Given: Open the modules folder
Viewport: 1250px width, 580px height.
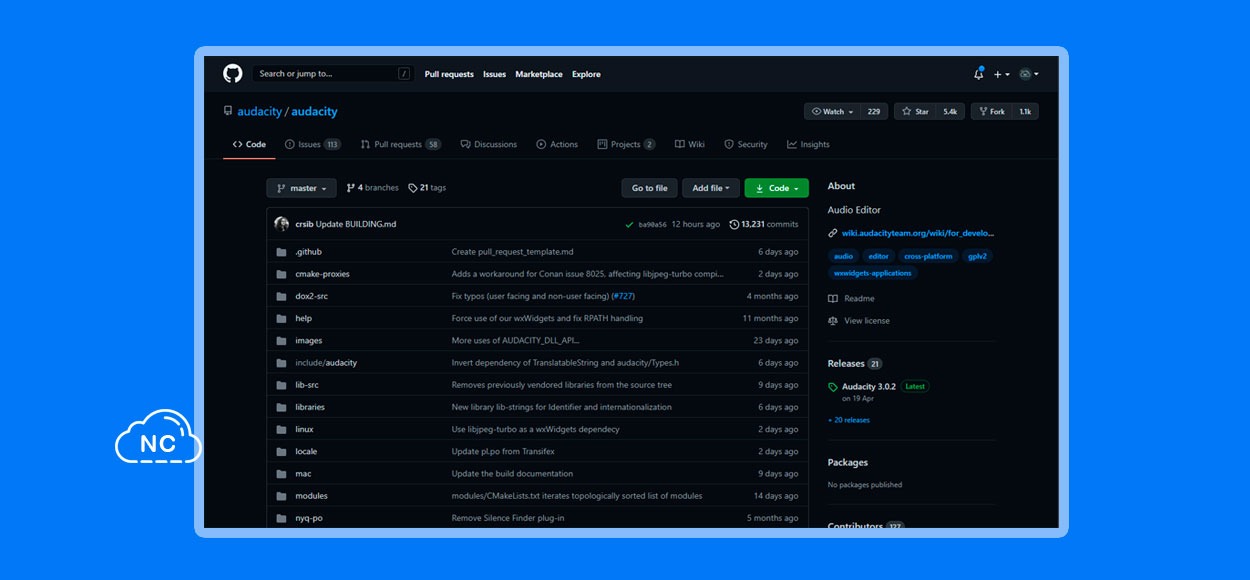Looking at the screenshot, I should (x=311, y=496).
